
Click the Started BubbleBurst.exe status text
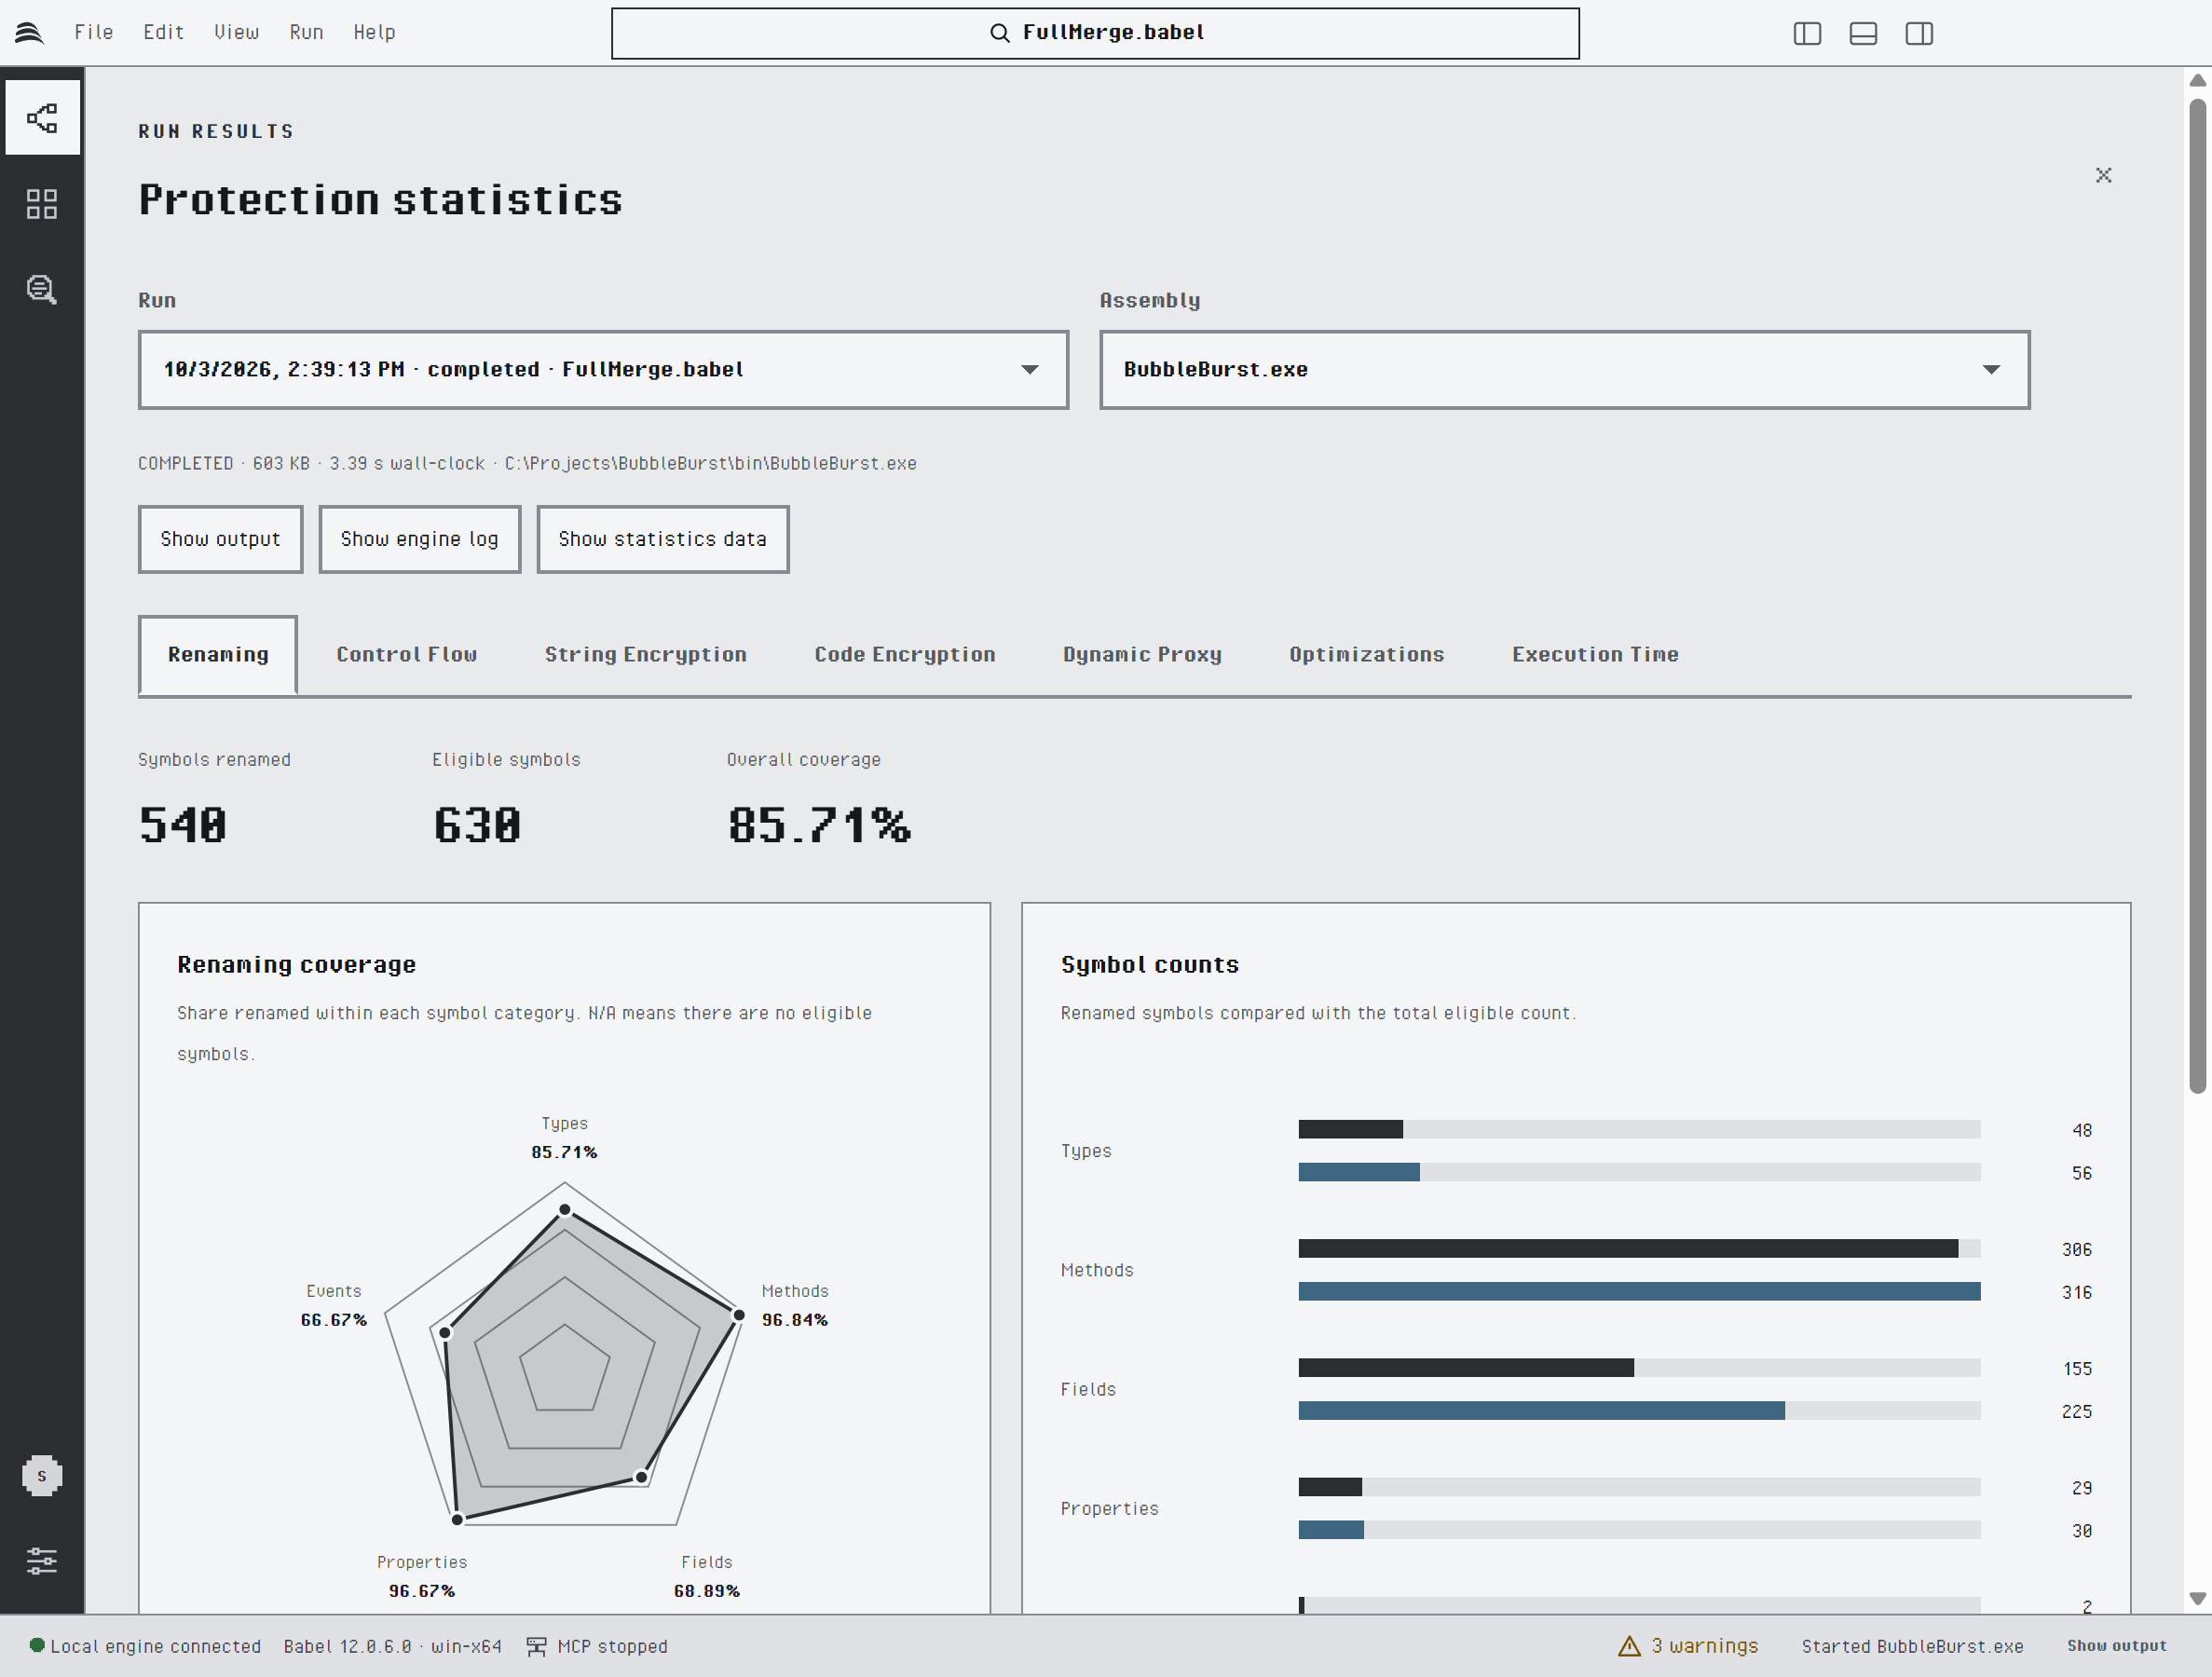[x=1912, y=1646]
